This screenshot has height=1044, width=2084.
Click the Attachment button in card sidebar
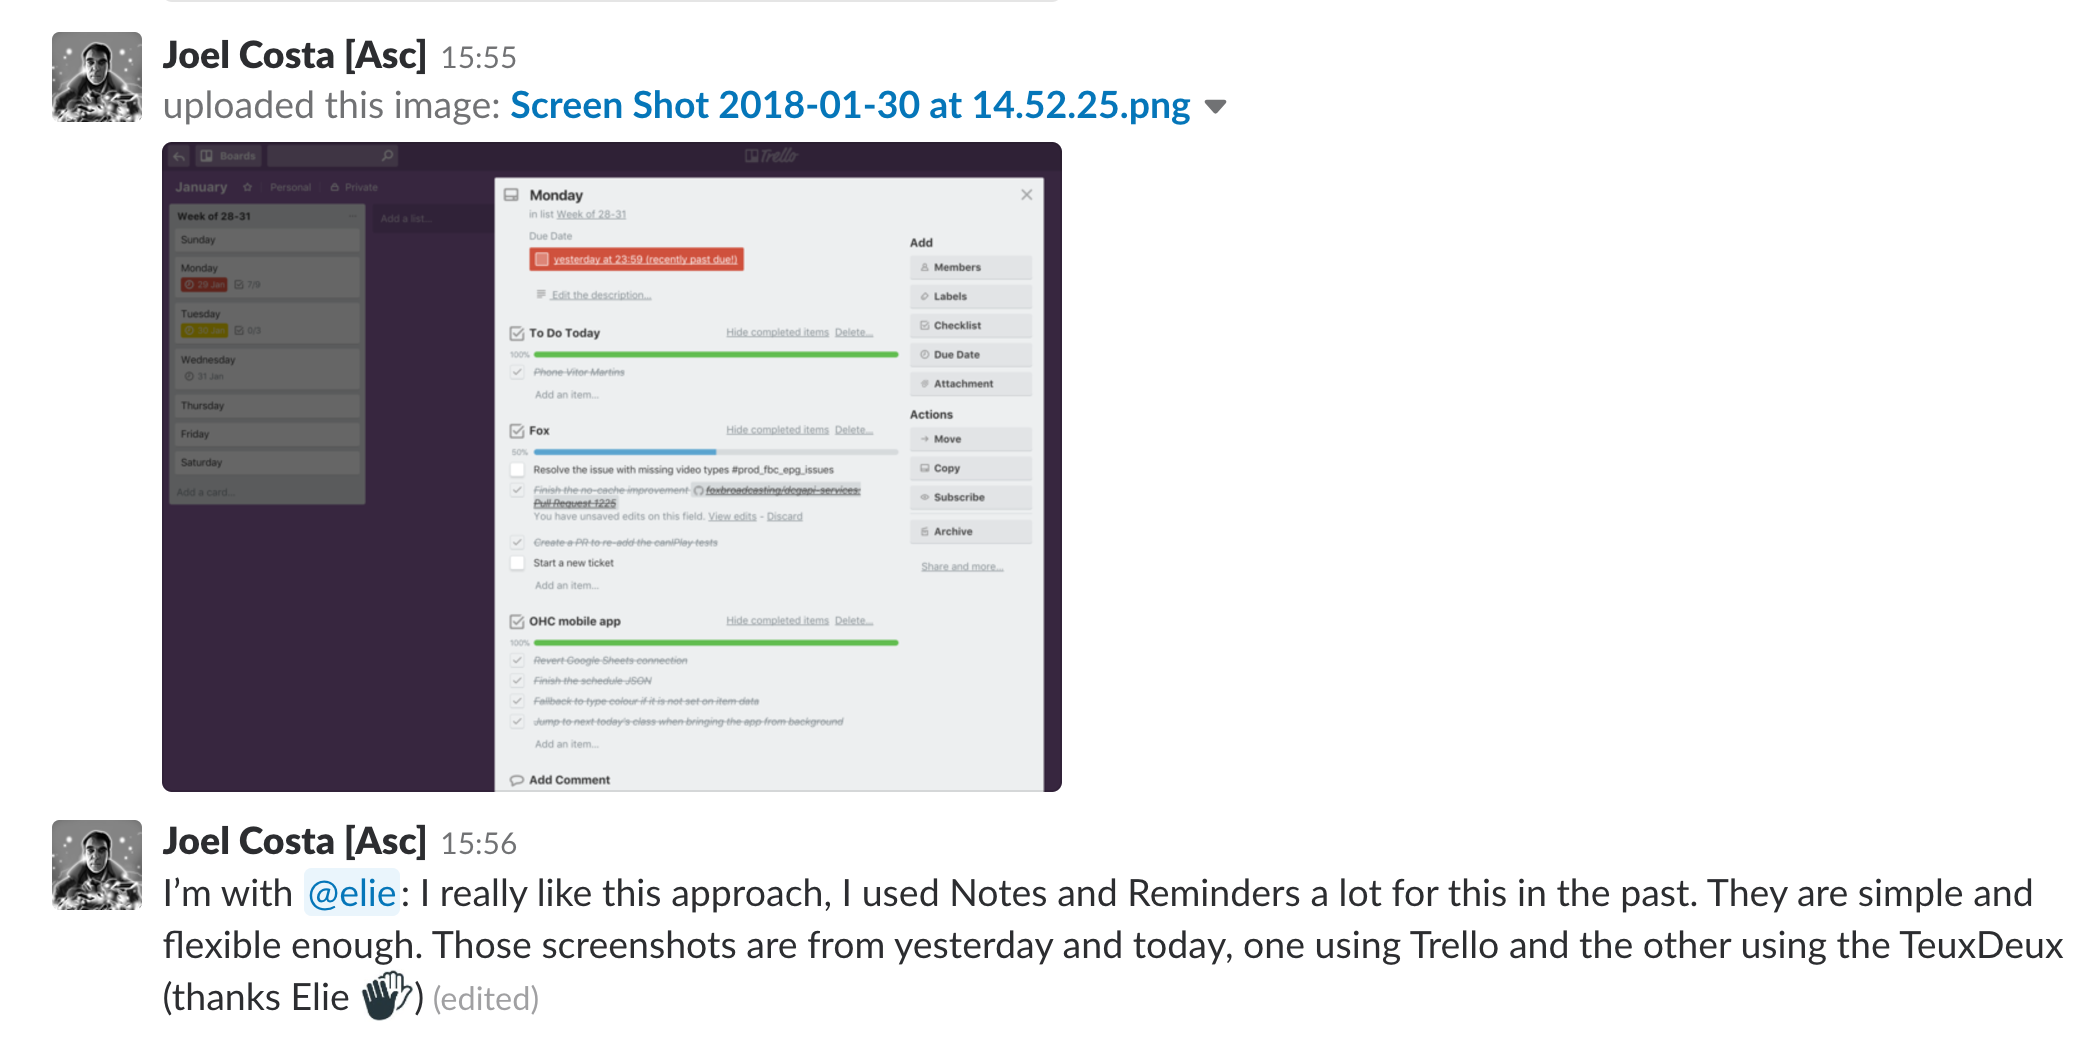(x=971, y=383)
